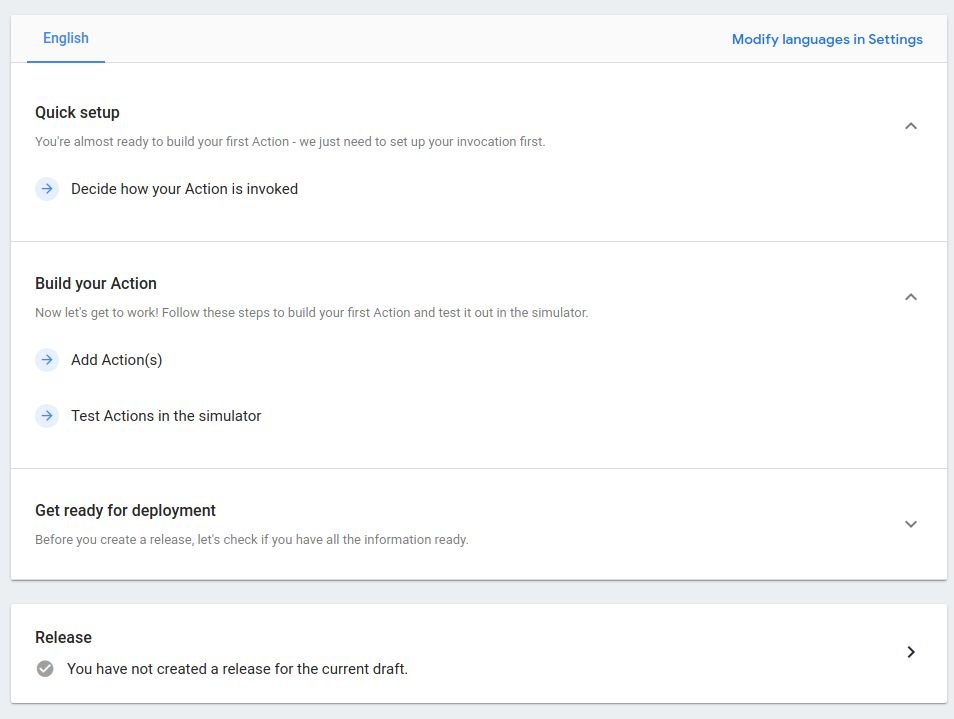
Task: Click the gray checkmark icon under Release
Action: (x=45, y=669)
